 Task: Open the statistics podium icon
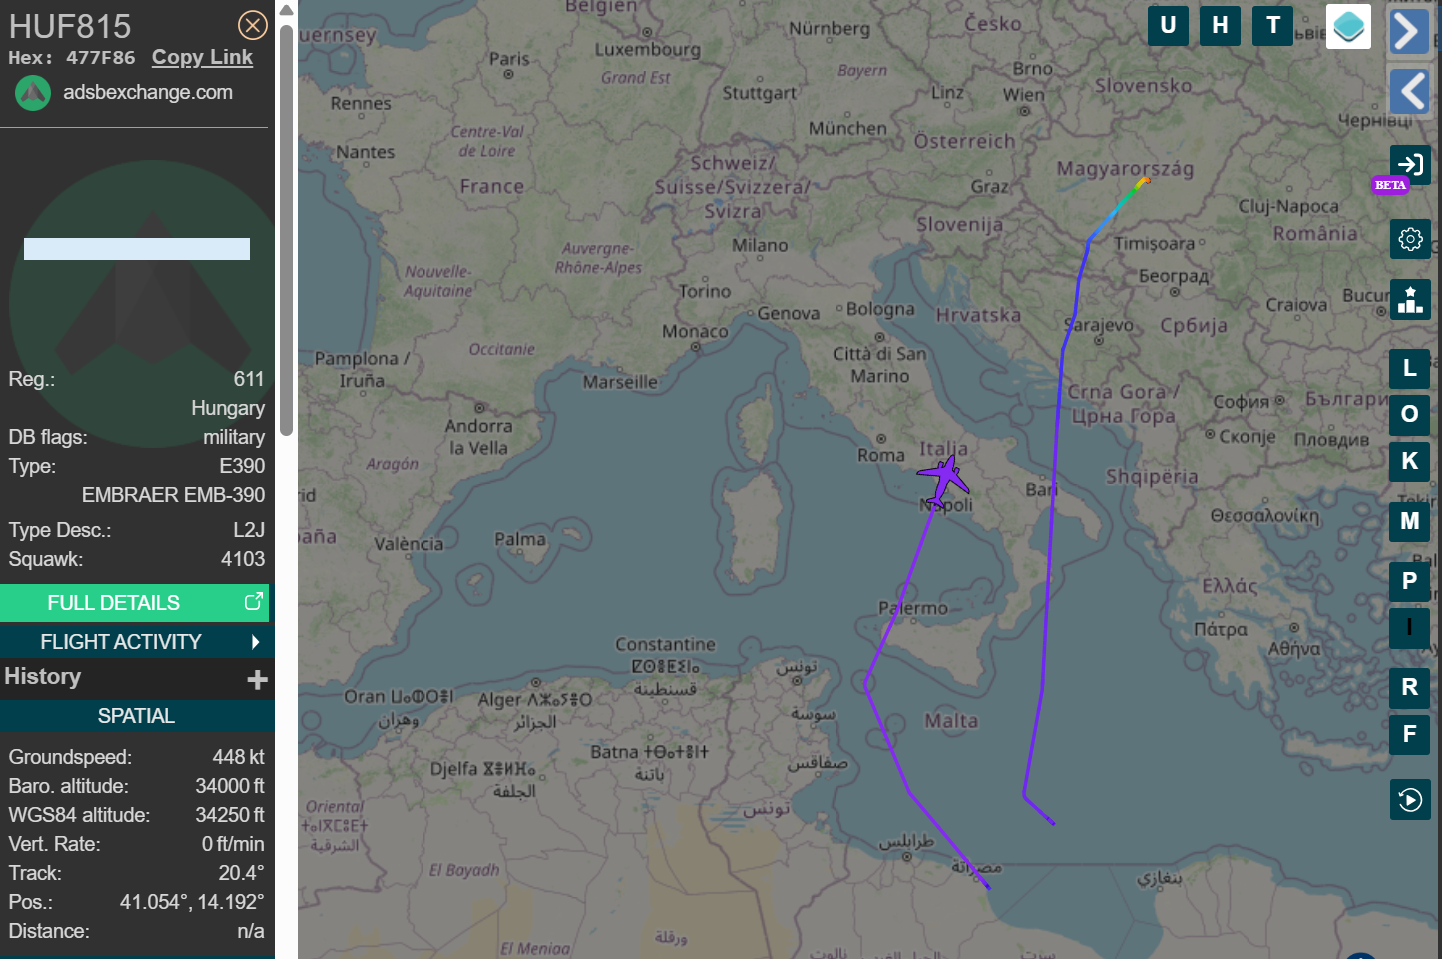1410,299
